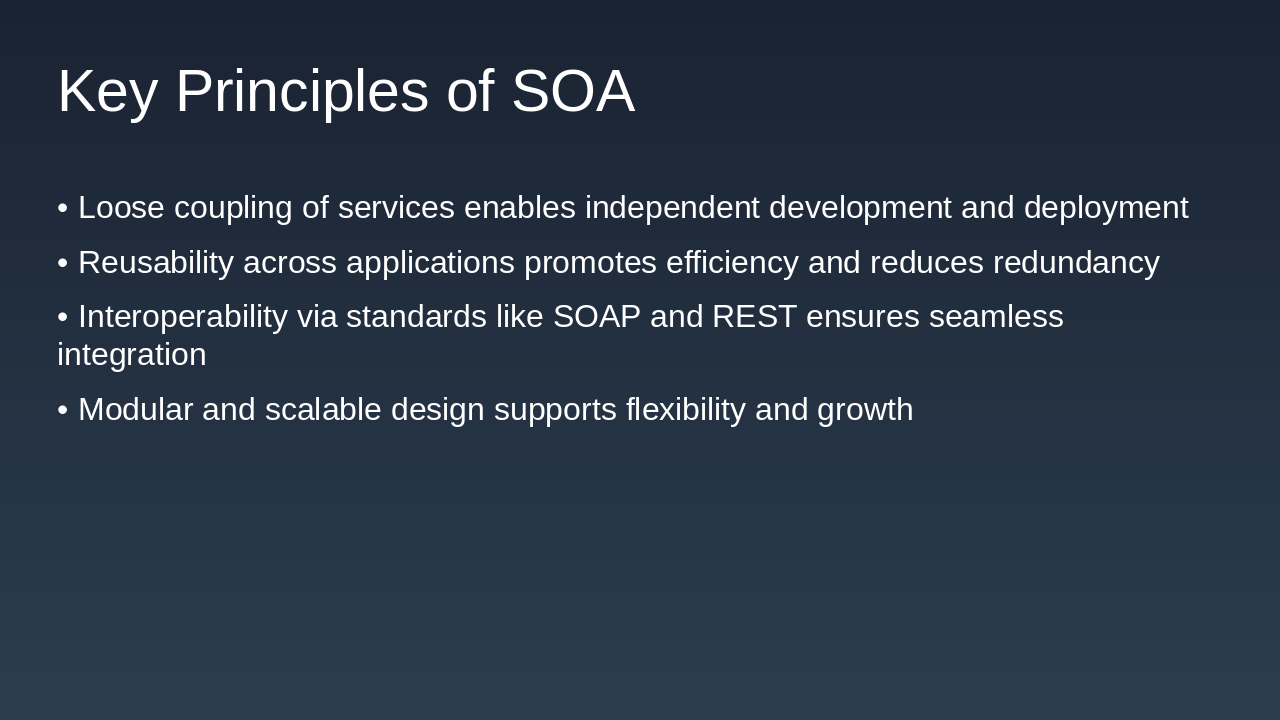Click the word "independent" in the first bullet
Image resolution: width=1280 pixels, height=720 pixels.
[672, 208]
